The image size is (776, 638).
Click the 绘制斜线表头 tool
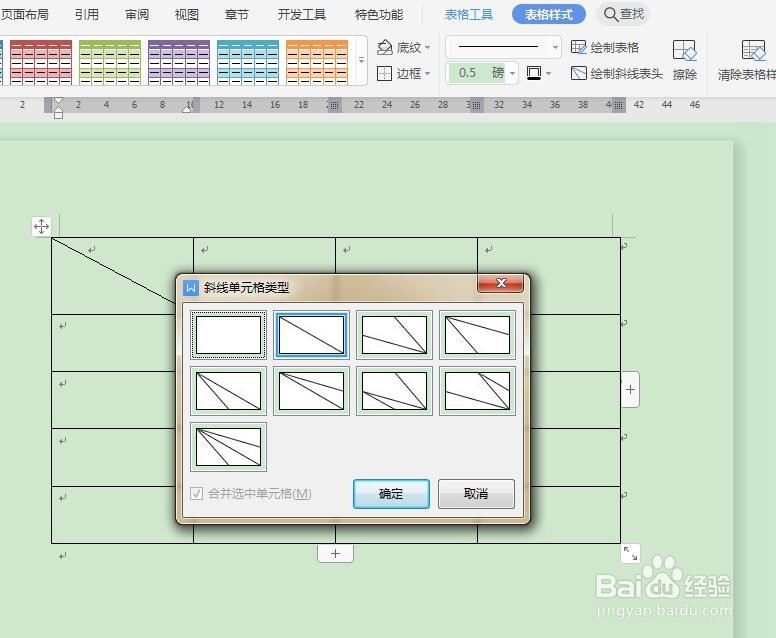click(x=617, y=74)
